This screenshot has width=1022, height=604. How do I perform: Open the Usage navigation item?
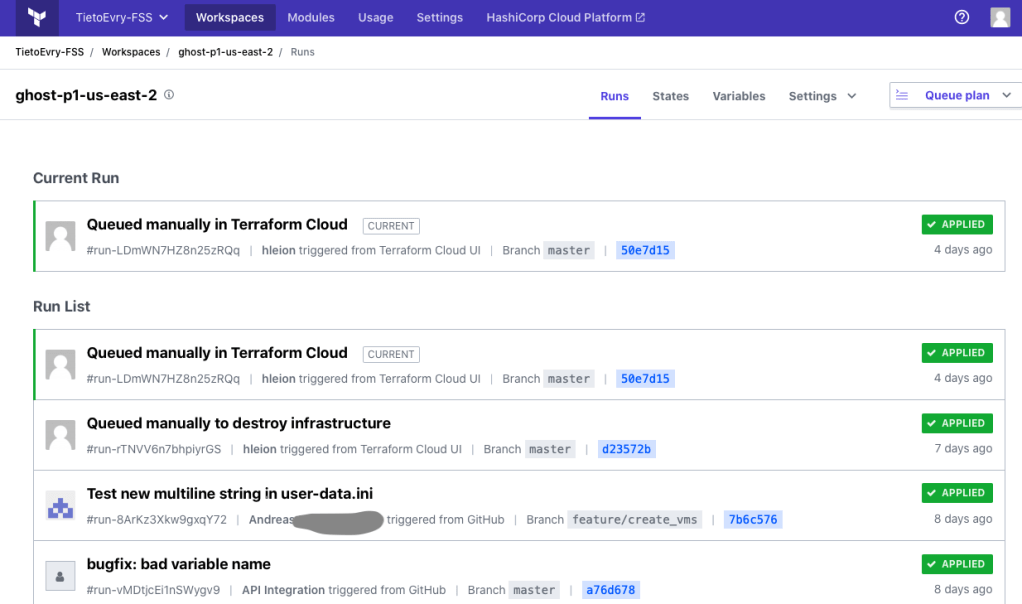point(375,18)
